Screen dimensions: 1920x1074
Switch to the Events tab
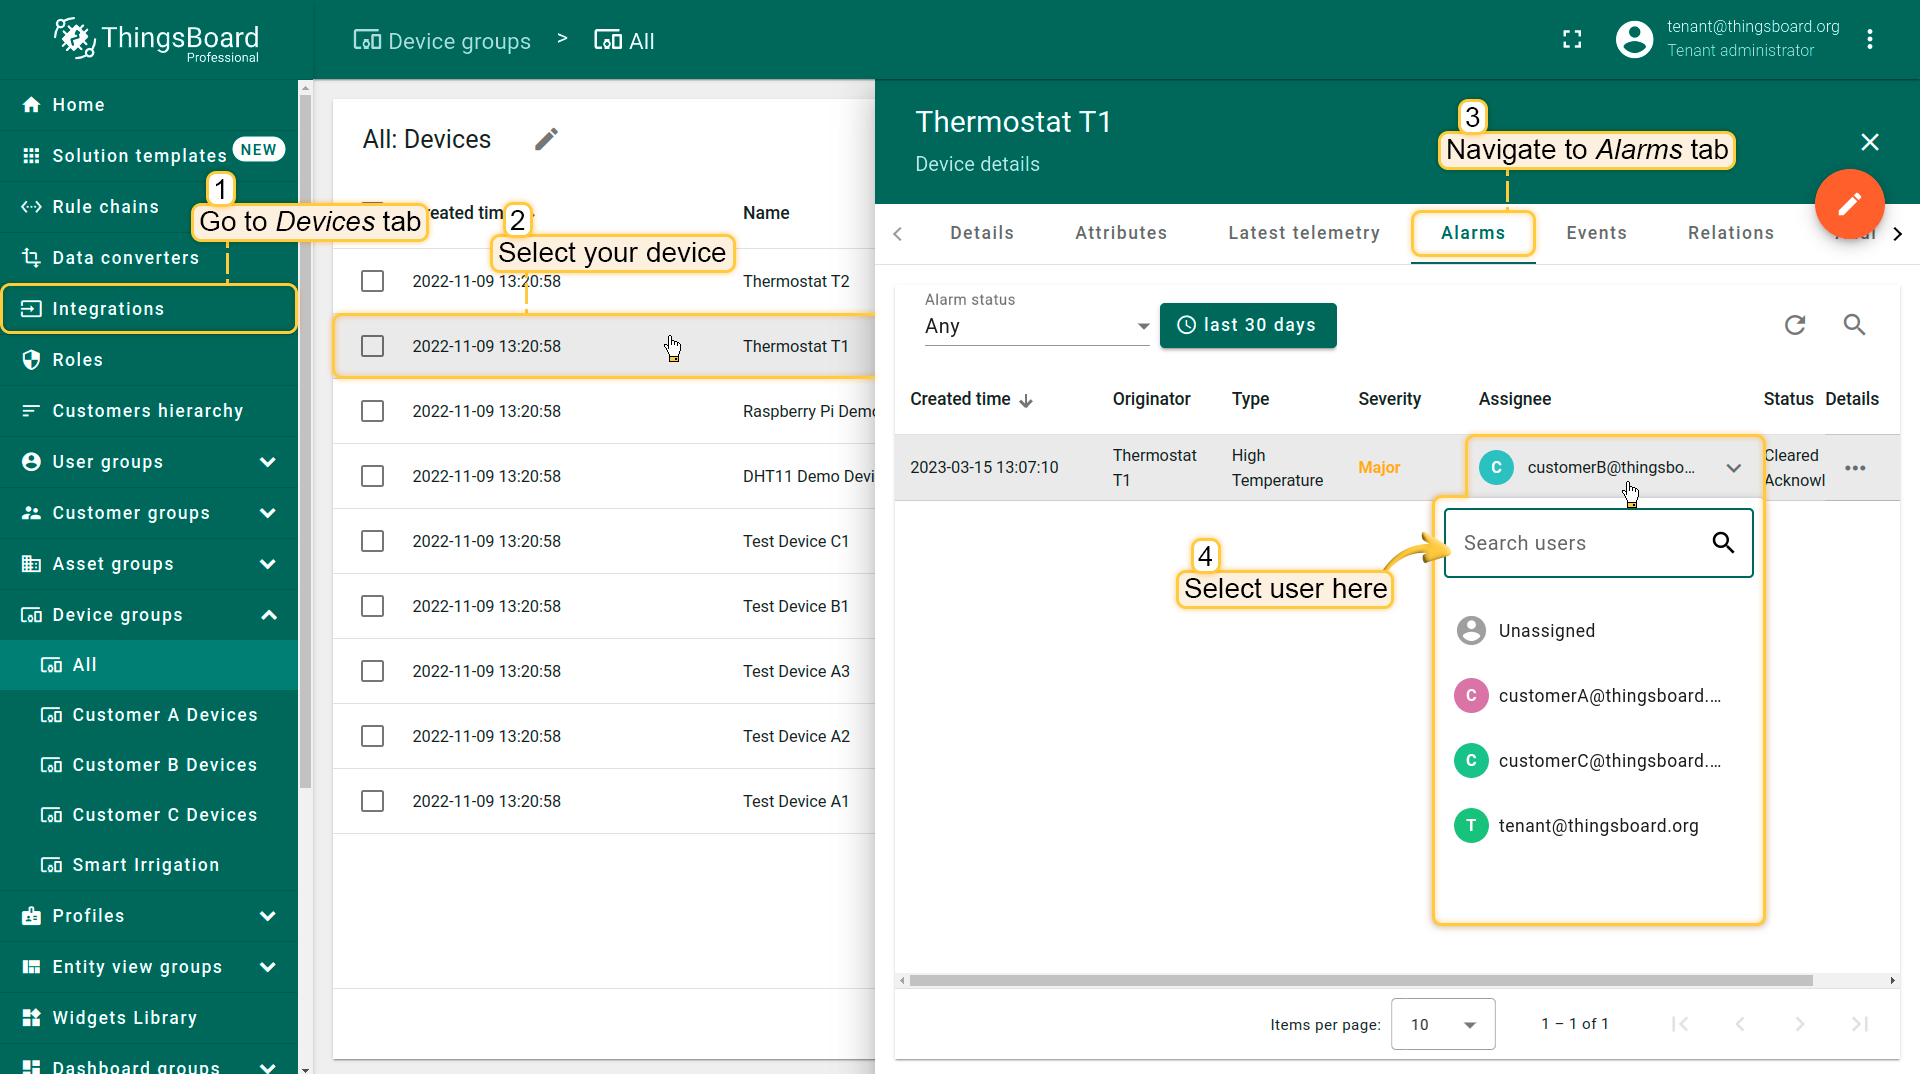(1596, 233)
